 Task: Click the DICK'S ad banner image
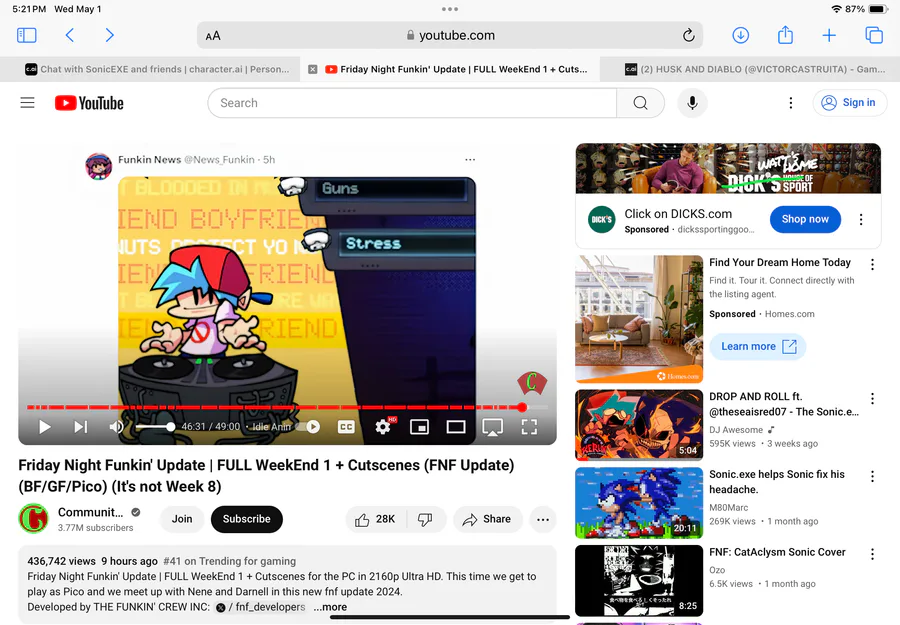[728, 168]
